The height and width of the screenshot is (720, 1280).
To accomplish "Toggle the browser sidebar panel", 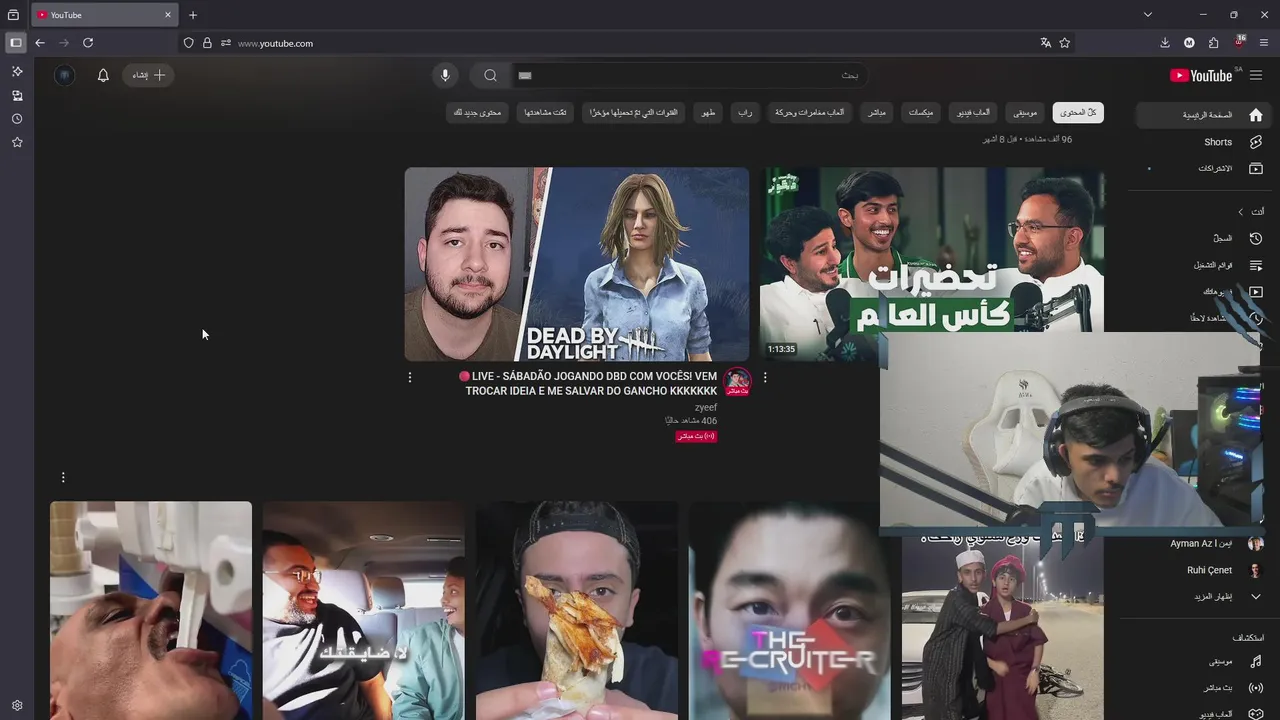I will 15,43.
